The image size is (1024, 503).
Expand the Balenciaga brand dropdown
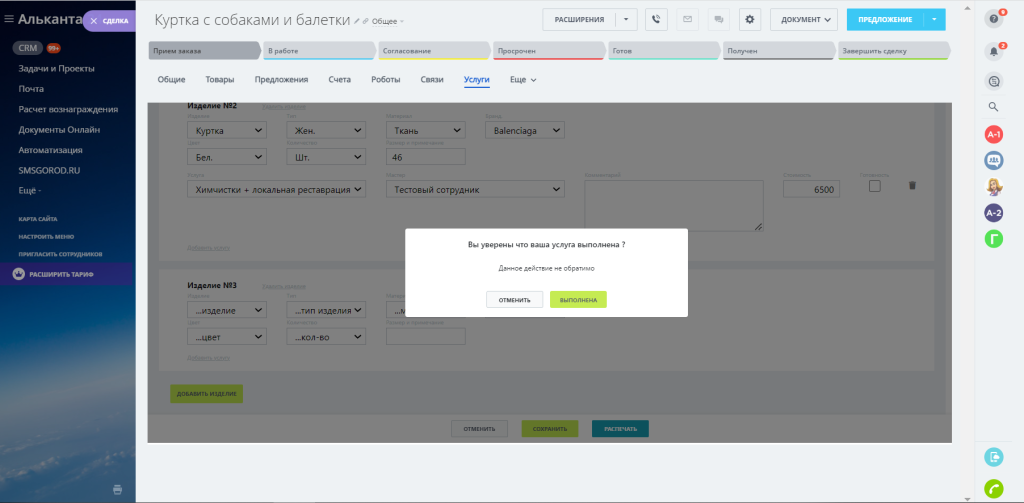[x=525, y=131]
